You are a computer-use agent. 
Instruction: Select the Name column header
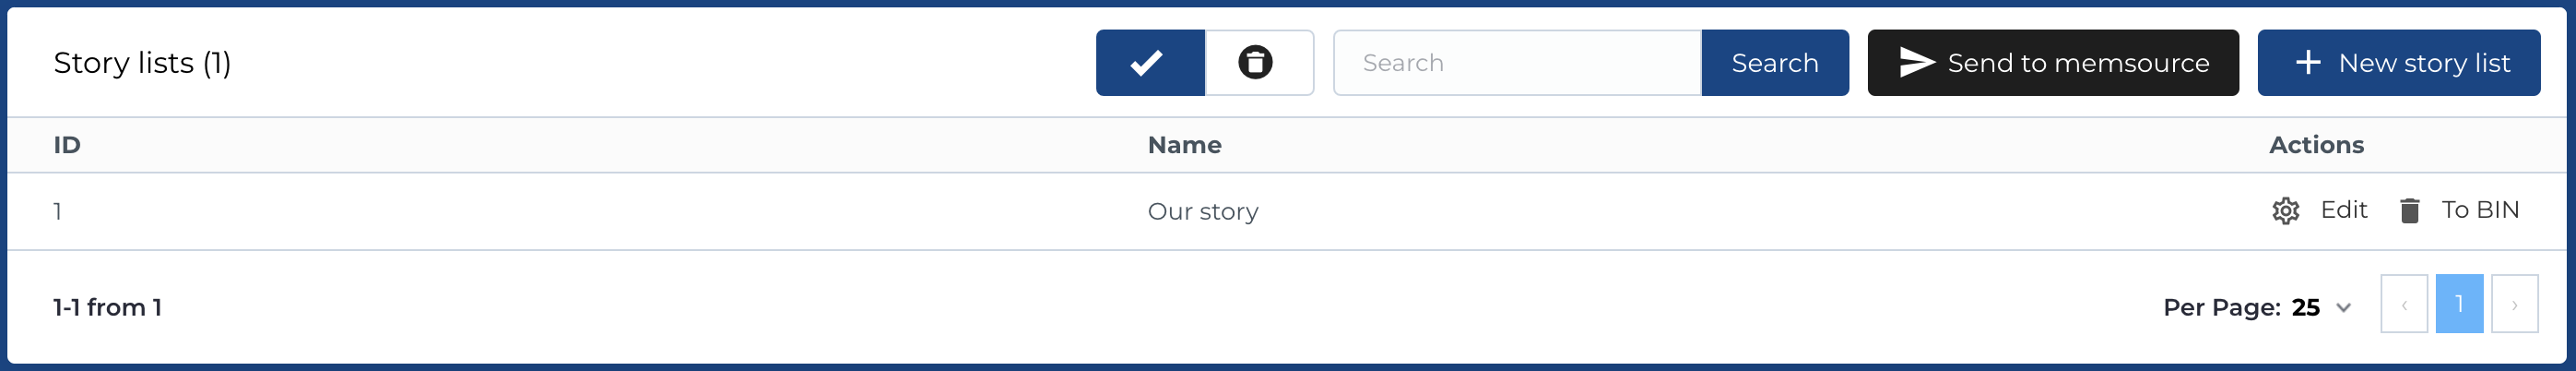coord(1184,145)
